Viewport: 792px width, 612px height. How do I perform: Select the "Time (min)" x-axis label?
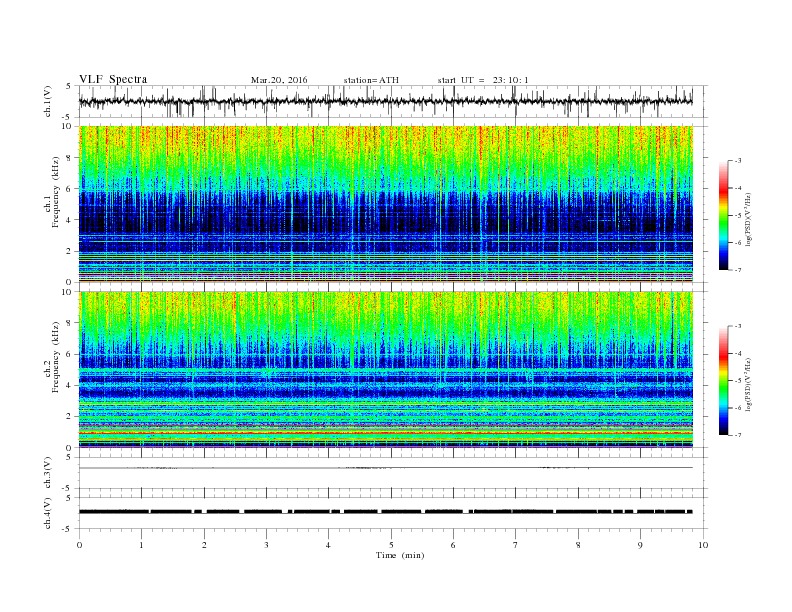point(400,555)
